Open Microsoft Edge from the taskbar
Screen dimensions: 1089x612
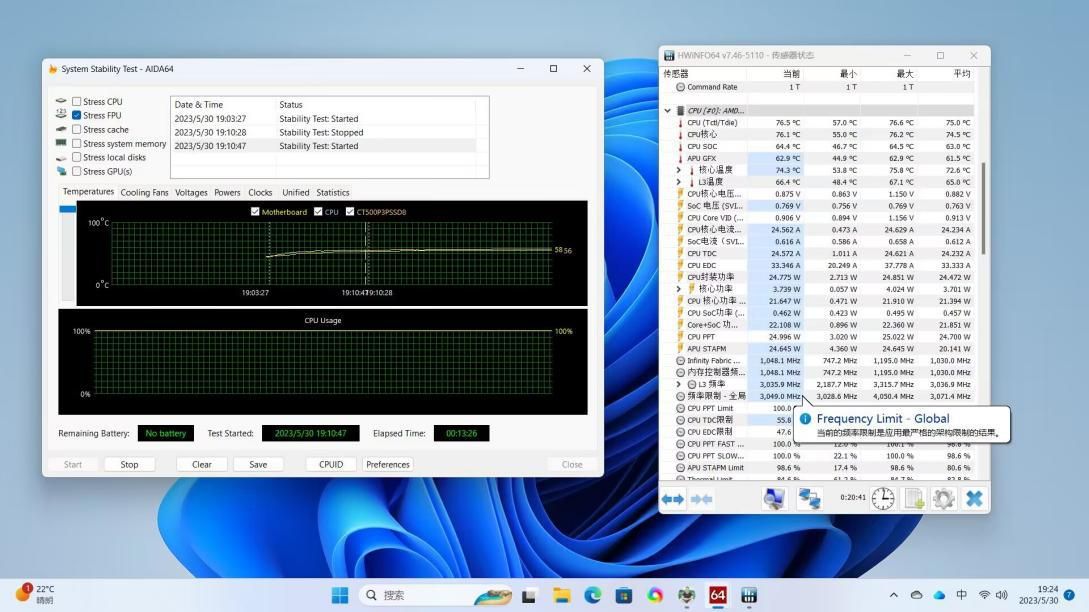coord(592,595)
